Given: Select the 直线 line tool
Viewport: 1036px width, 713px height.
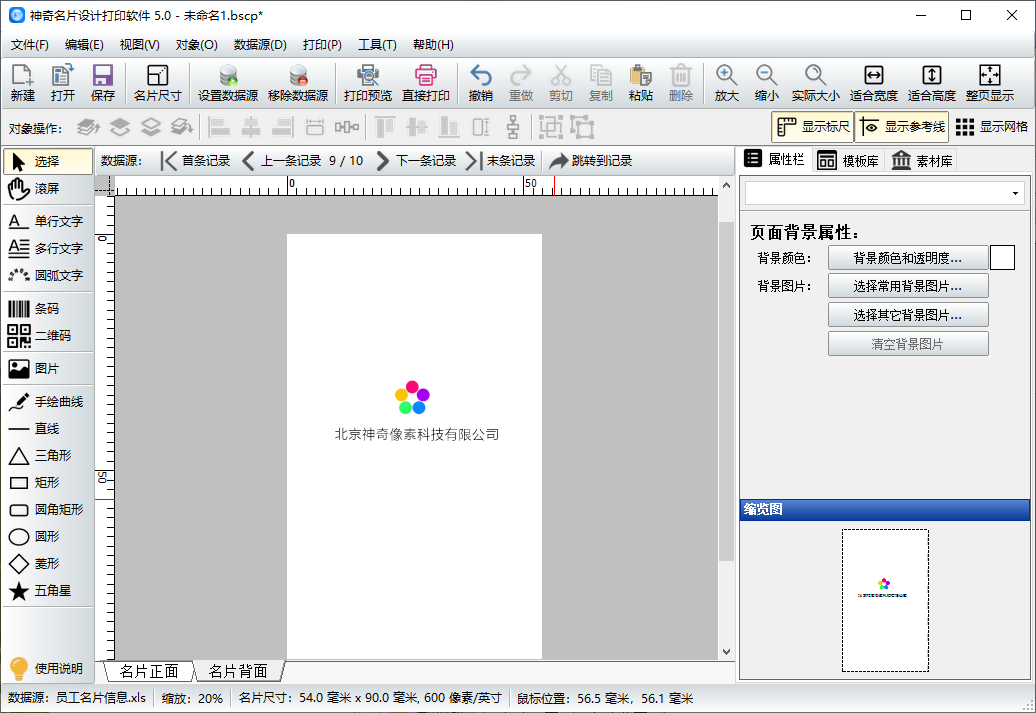Looking at the screenshot, I should [48, 429].
